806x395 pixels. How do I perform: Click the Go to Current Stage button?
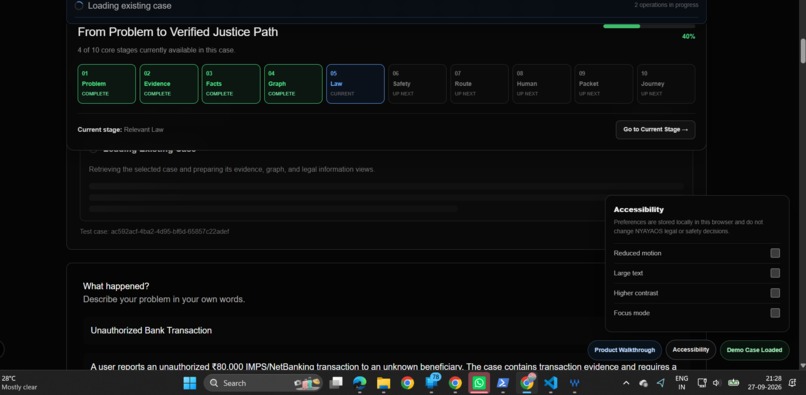pyautogui.click(x=655, y=130)
